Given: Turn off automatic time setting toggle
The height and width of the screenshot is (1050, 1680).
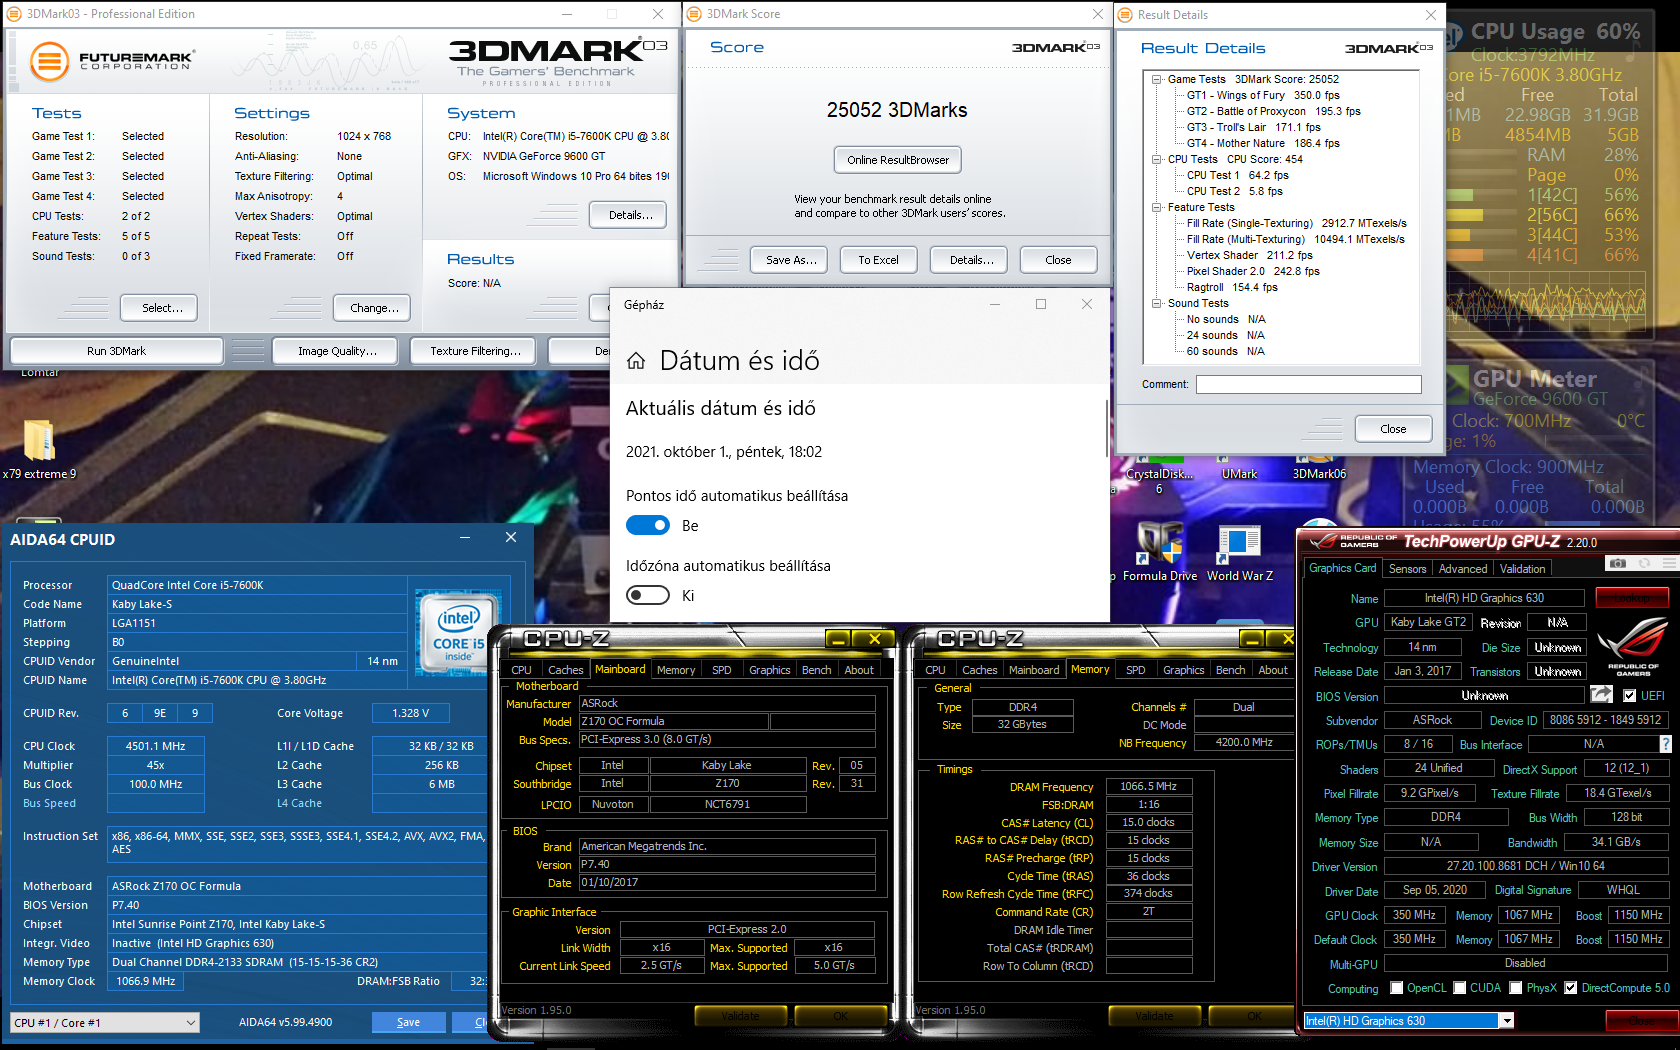Looking at the screenshot, I should (x=648, y=525).
